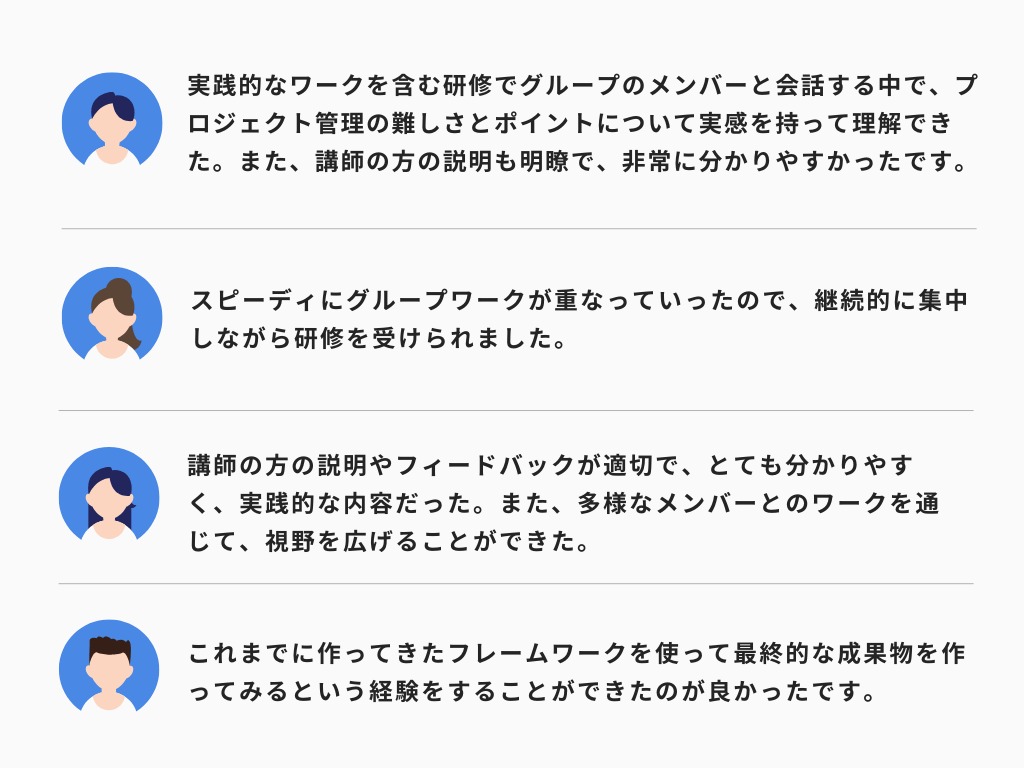Click the long dark-haired woman avatar
The width and height of the screenshot is (1024, 768).
click(109, 494)
